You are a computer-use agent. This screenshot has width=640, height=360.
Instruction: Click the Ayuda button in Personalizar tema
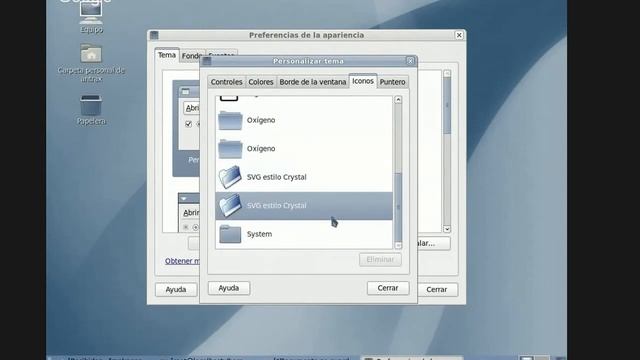229,288
